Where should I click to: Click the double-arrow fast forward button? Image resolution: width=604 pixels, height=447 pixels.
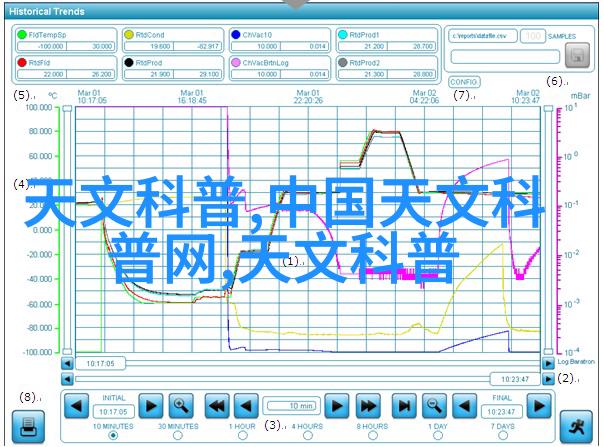tap(368, 405)
